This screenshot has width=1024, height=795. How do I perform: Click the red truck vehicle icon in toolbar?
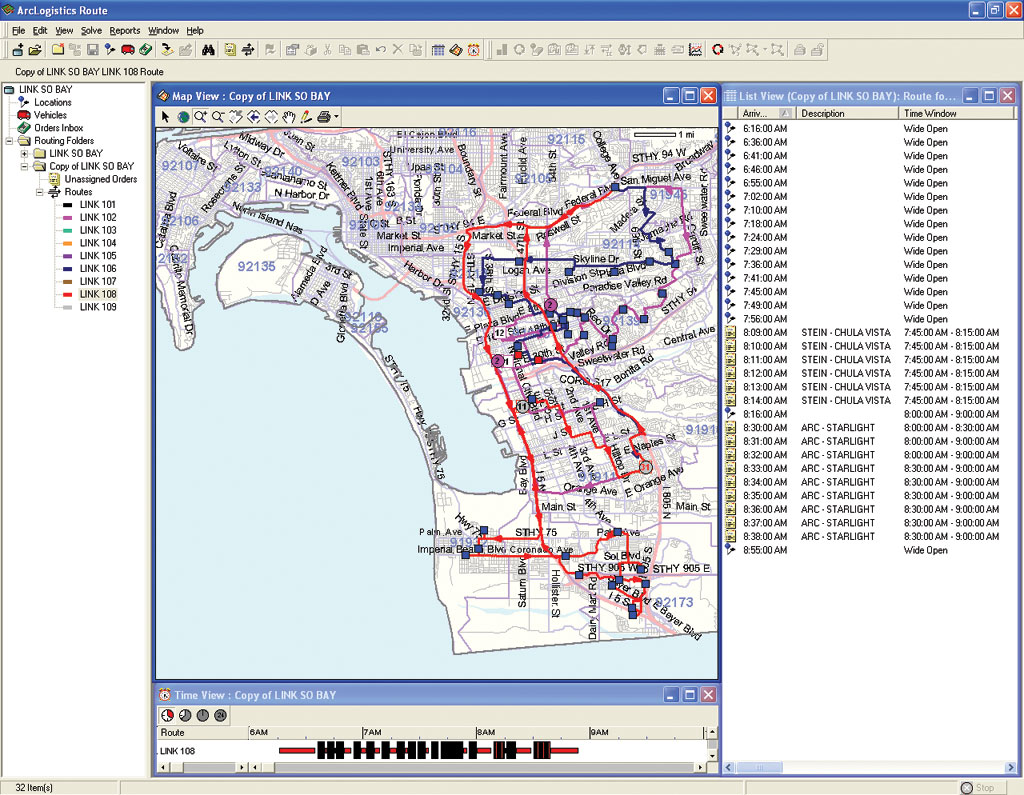pos(128,49)
